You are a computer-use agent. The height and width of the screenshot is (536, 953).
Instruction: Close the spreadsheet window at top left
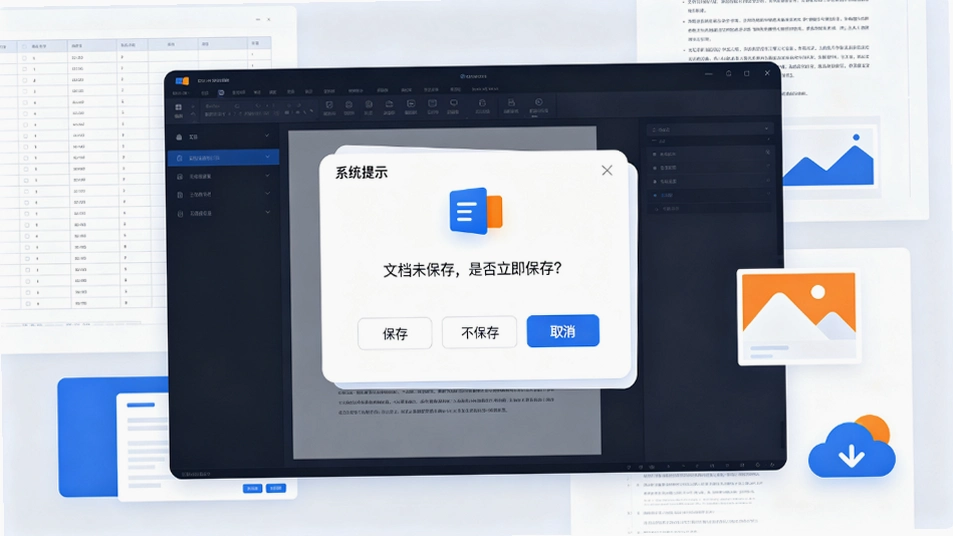coord(269,19)
